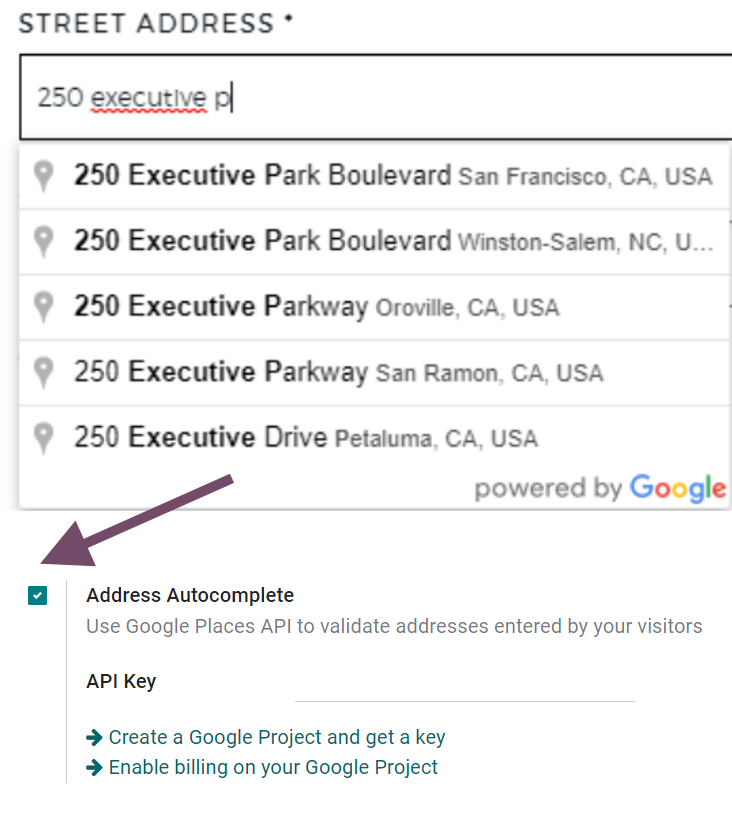Click arrow icon before Create a Google Project
732x815 pixels.
[95, 737]
